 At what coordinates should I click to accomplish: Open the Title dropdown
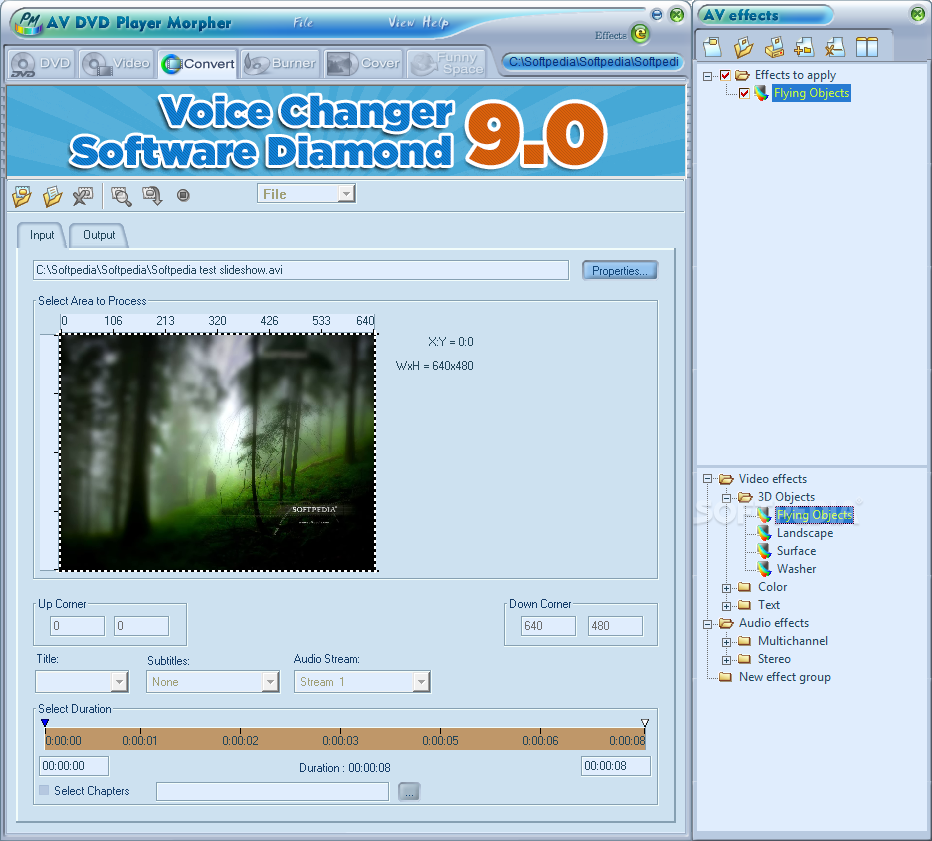click(x=119, y=681)
